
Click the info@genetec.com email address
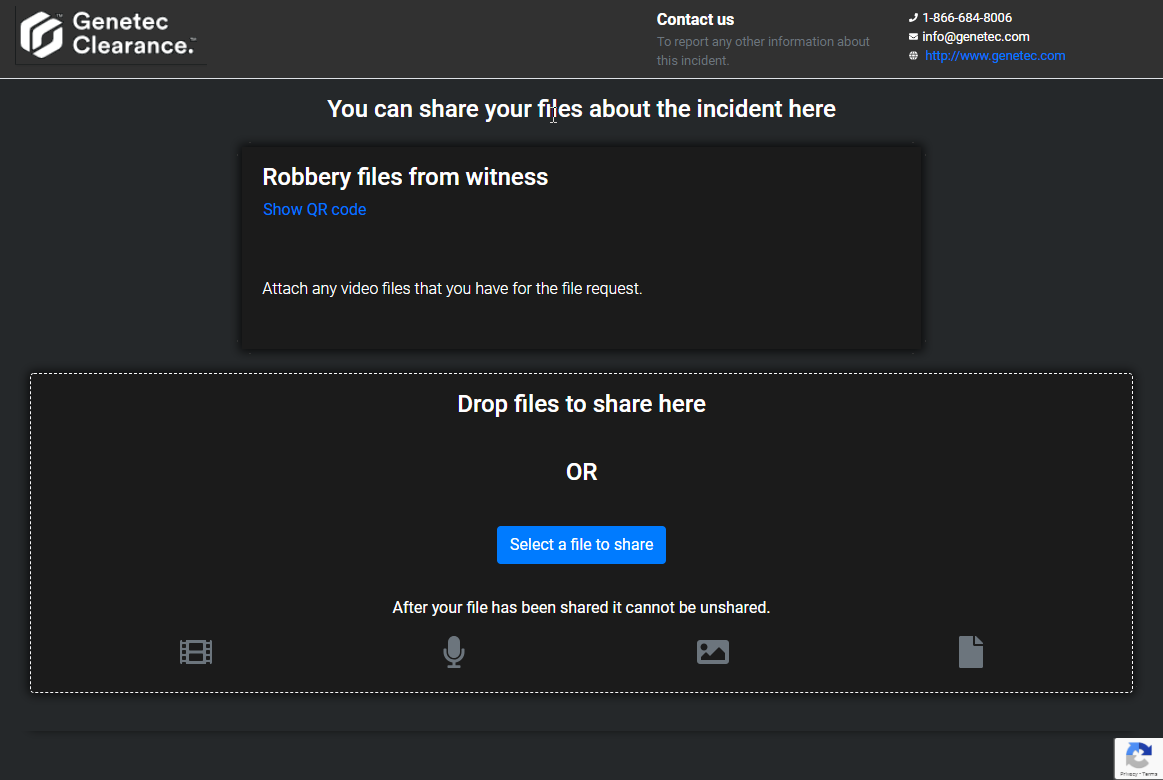tap(975, 36)
